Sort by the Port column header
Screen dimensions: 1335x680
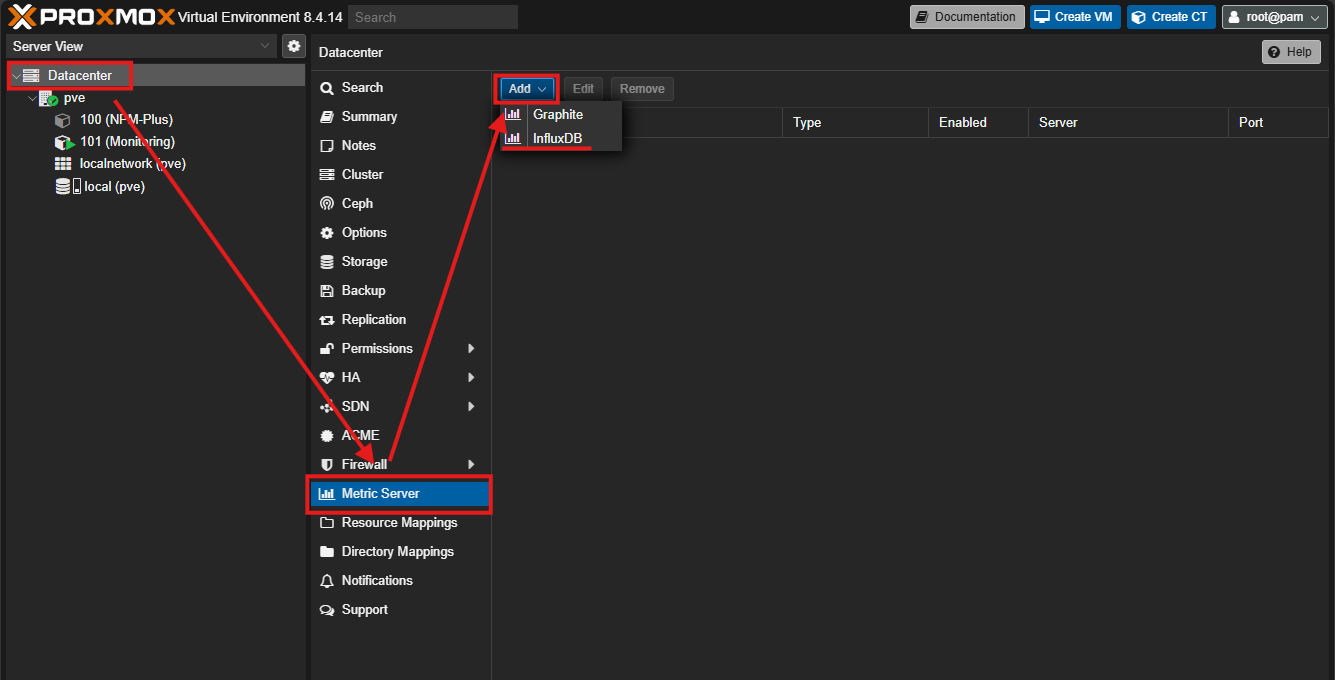pos(1278,123)
